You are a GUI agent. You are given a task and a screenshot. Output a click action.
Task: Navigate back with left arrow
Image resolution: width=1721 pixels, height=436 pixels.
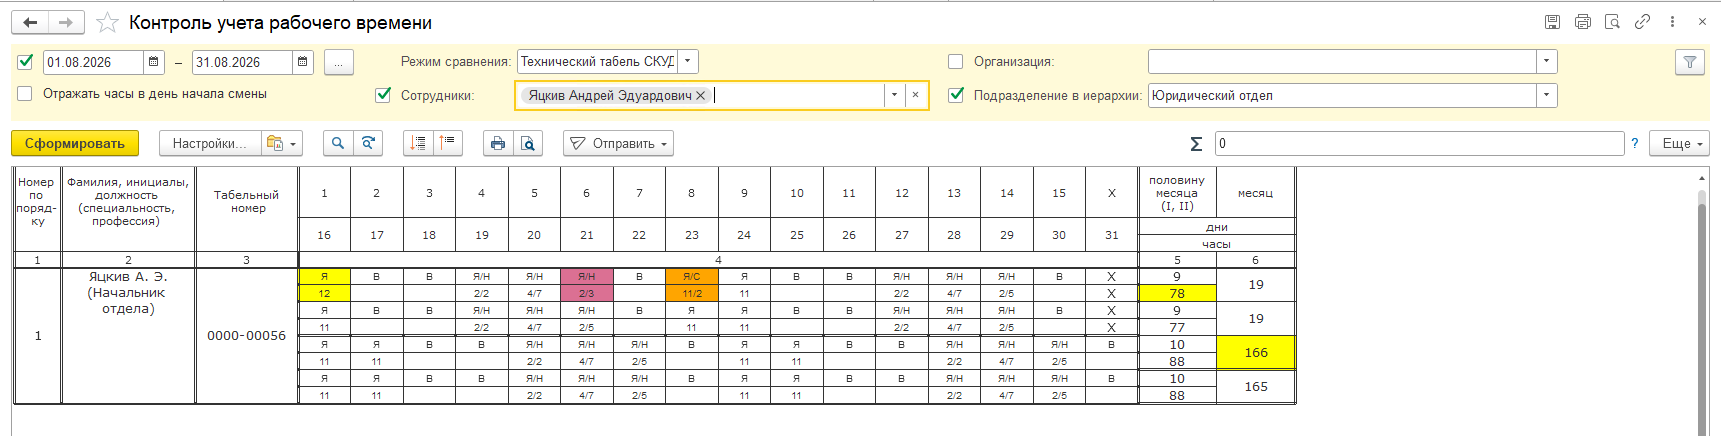pos(31,22)
